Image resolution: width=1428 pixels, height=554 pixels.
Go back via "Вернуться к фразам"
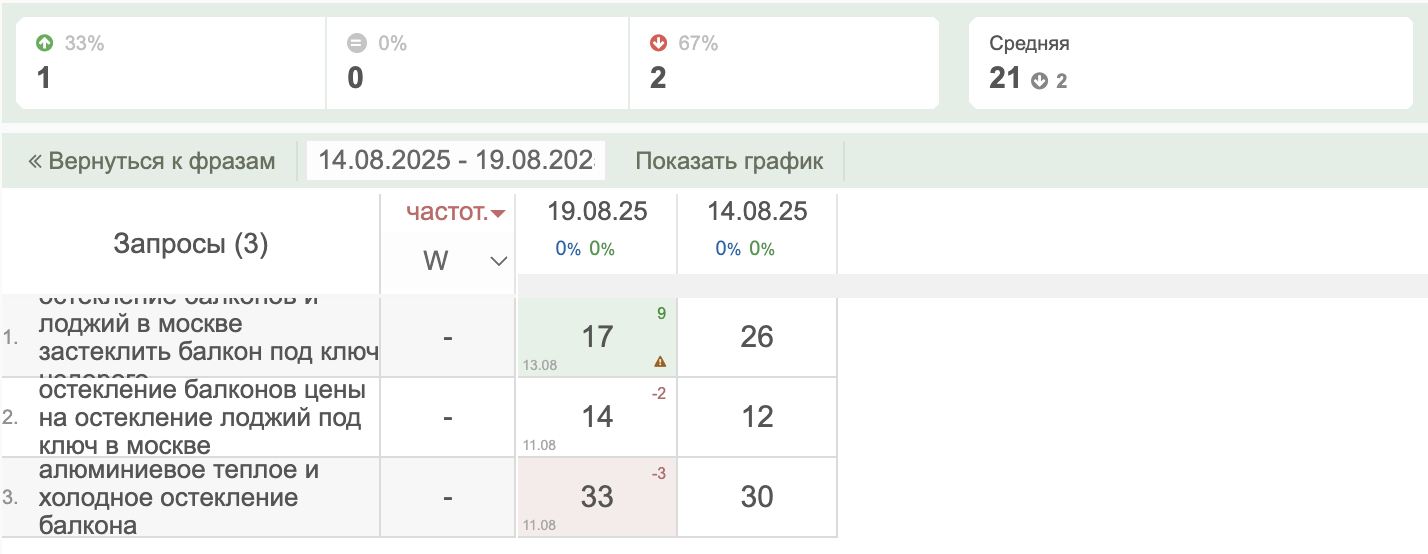click(x=151, y=161)
